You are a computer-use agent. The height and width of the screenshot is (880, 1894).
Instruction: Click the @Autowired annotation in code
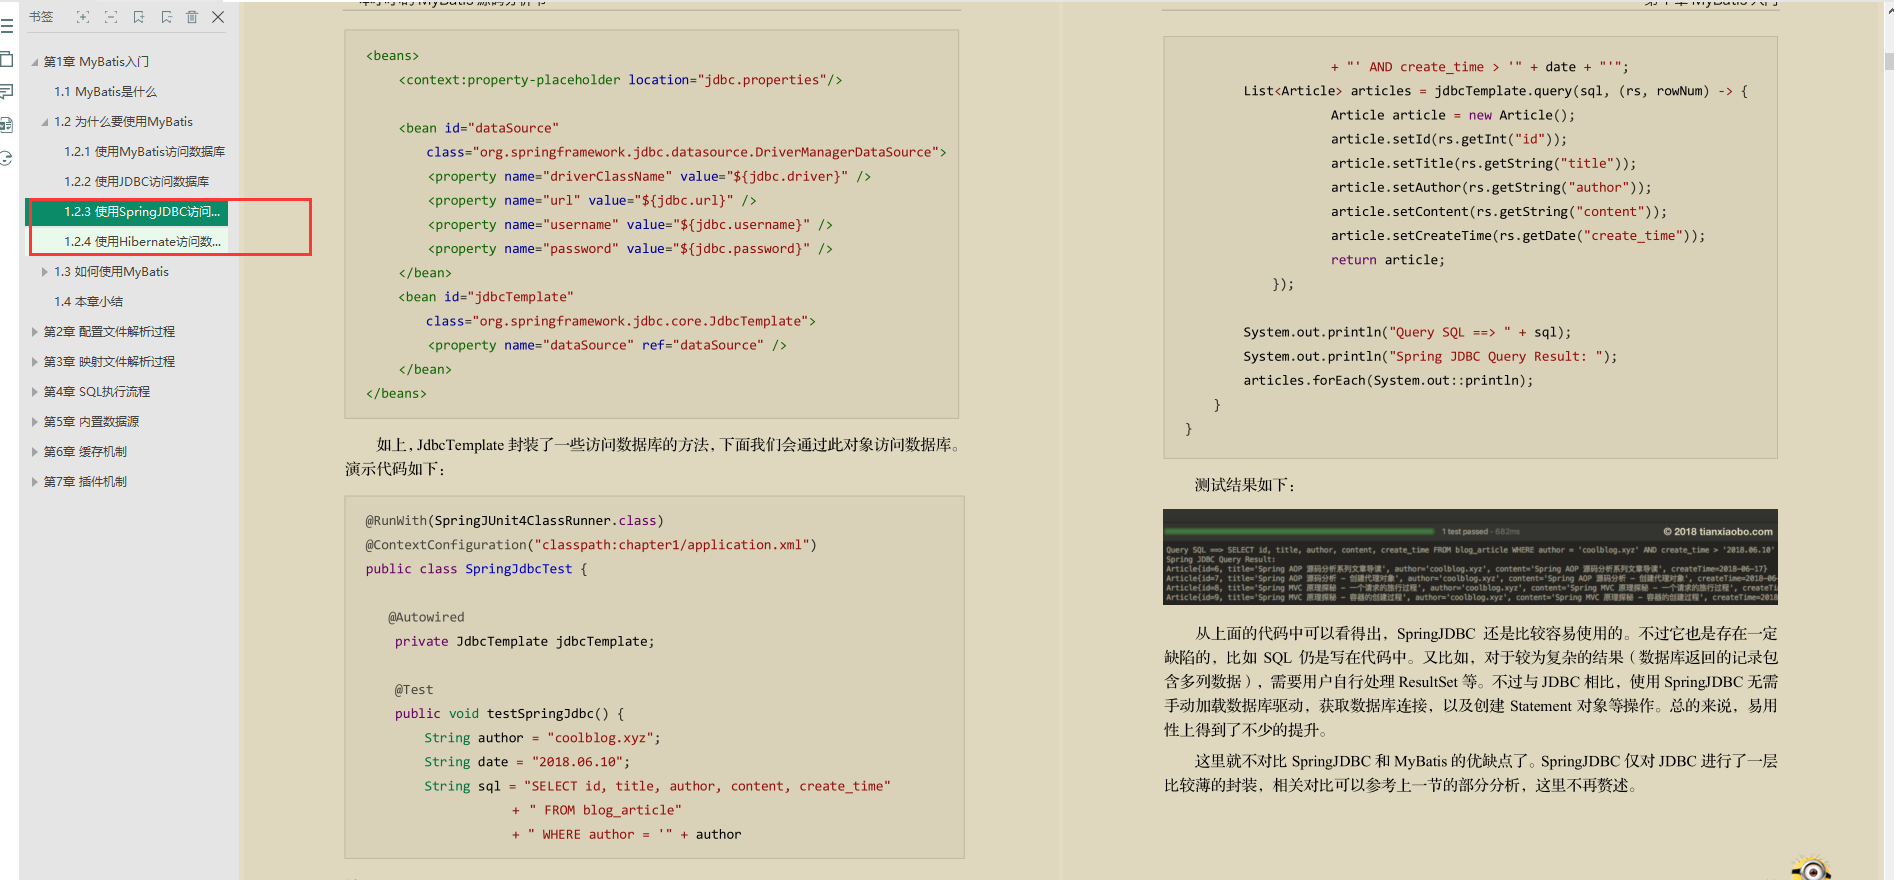(x=426, y=617)
